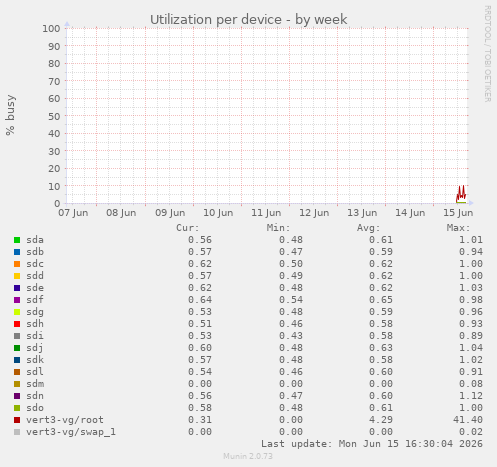The height and width of the screenshot is (467, 497).
Task: Click the sdj dark green legend swatch
Action: (17, 348)
